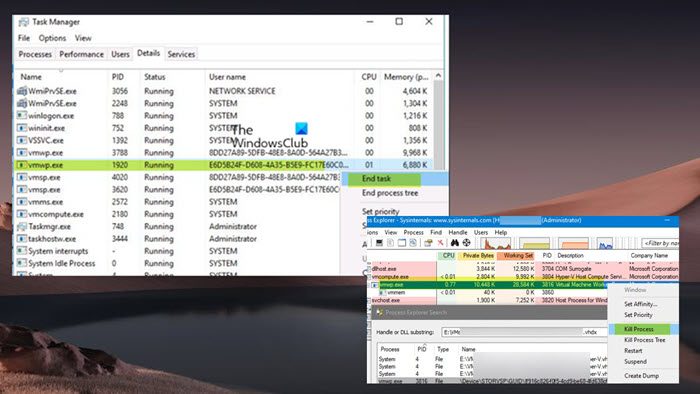This screenshot has height=394, width=700.
Task: Click the yellow commit history mini graph
Action: click(x=534, y=243)
